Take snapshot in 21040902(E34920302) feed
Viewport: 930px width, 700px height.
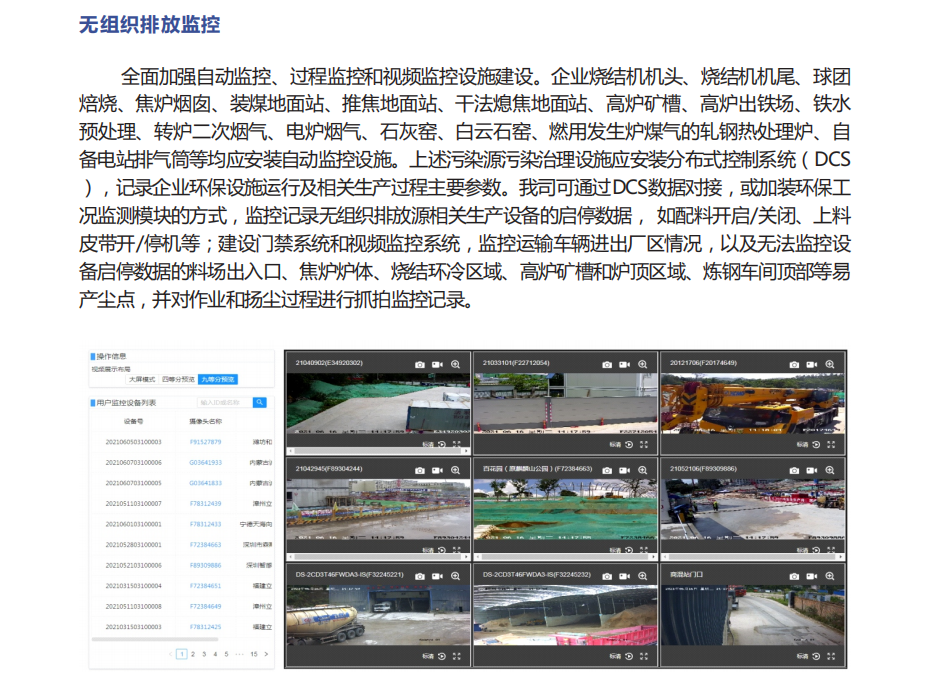420,364
